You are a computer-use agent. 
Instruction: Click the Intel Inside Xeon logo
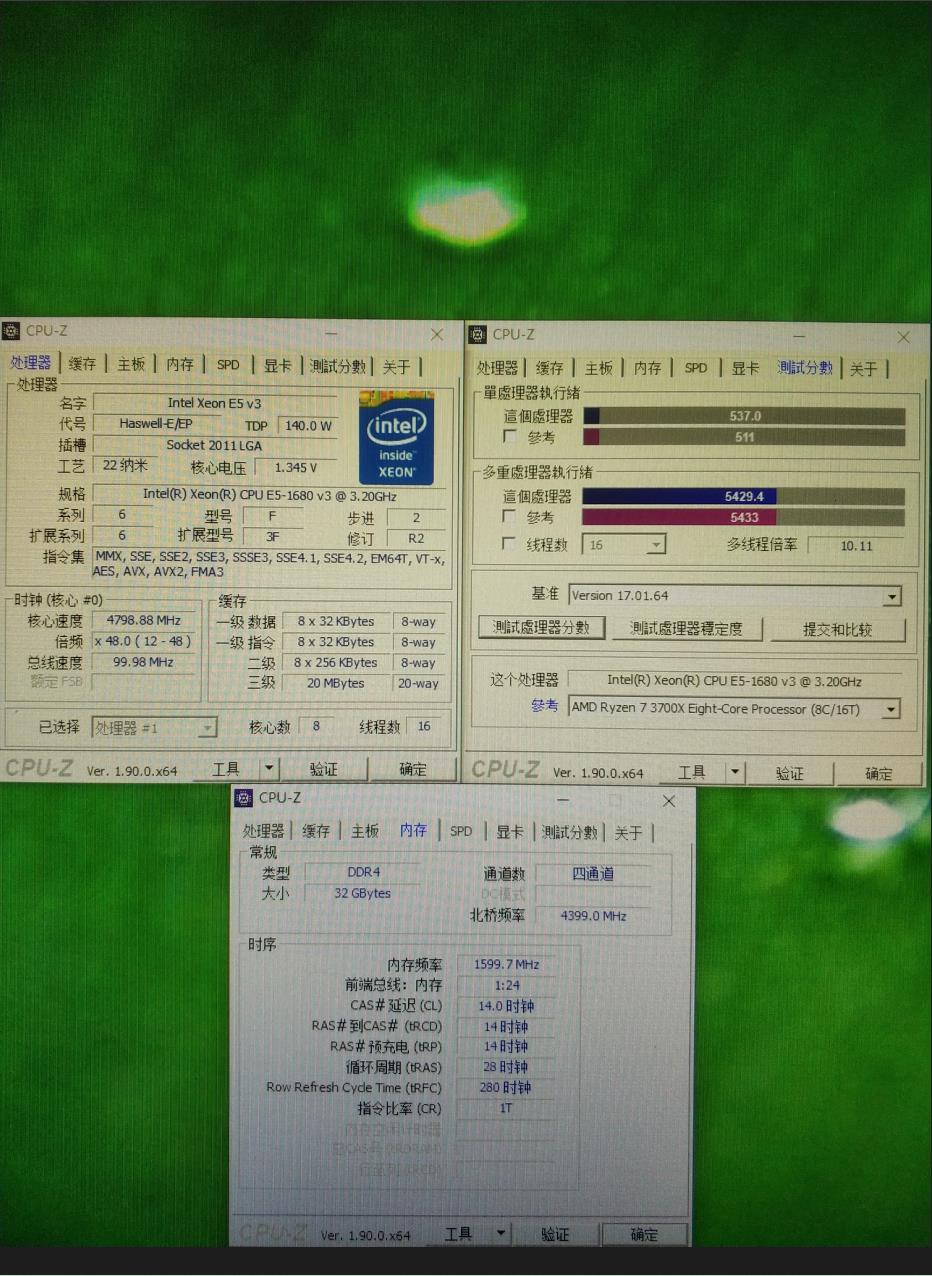[396, 440]
